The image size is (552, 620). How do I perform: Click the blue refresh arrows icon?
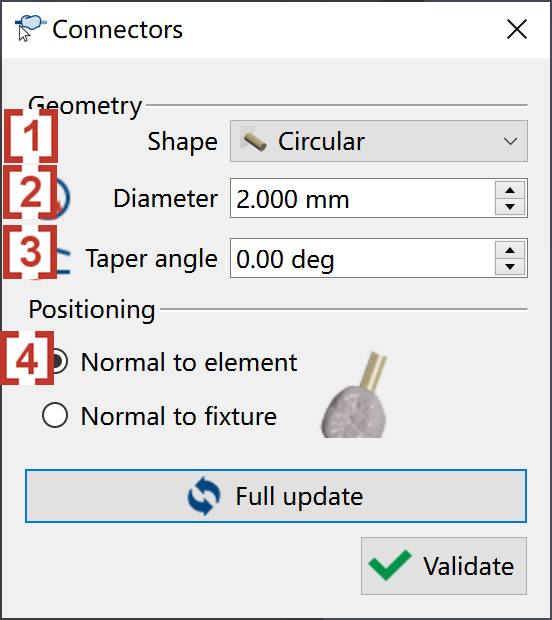(204, 496)
